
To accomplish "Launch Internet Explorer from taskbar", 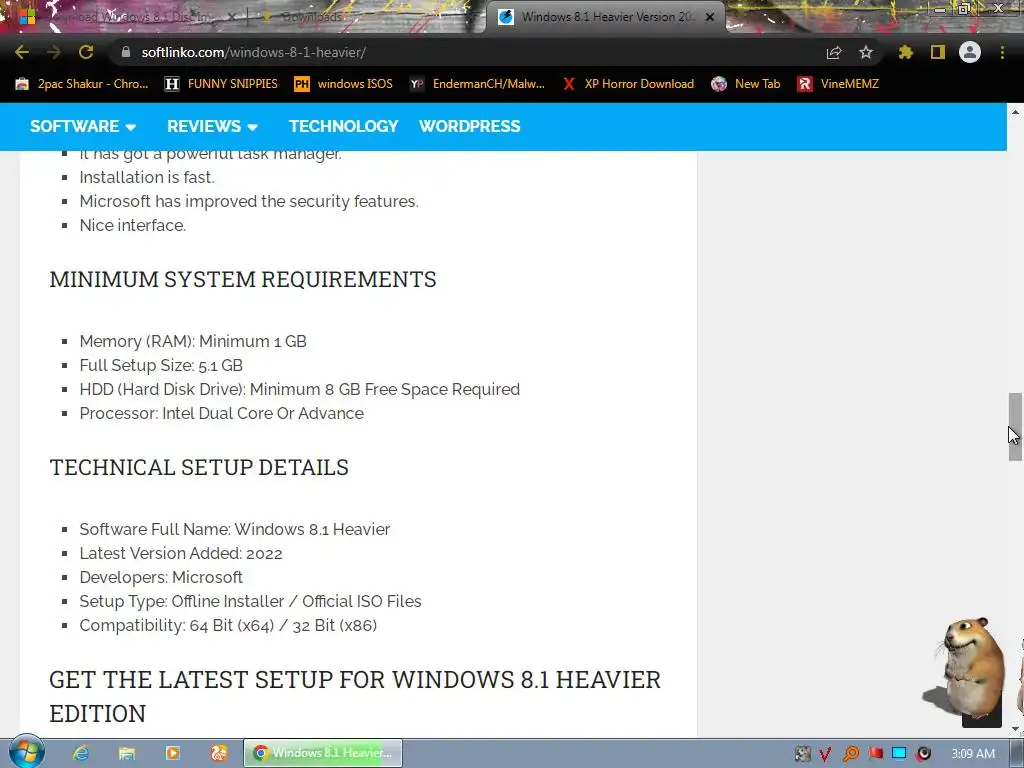I will point(81,753).
